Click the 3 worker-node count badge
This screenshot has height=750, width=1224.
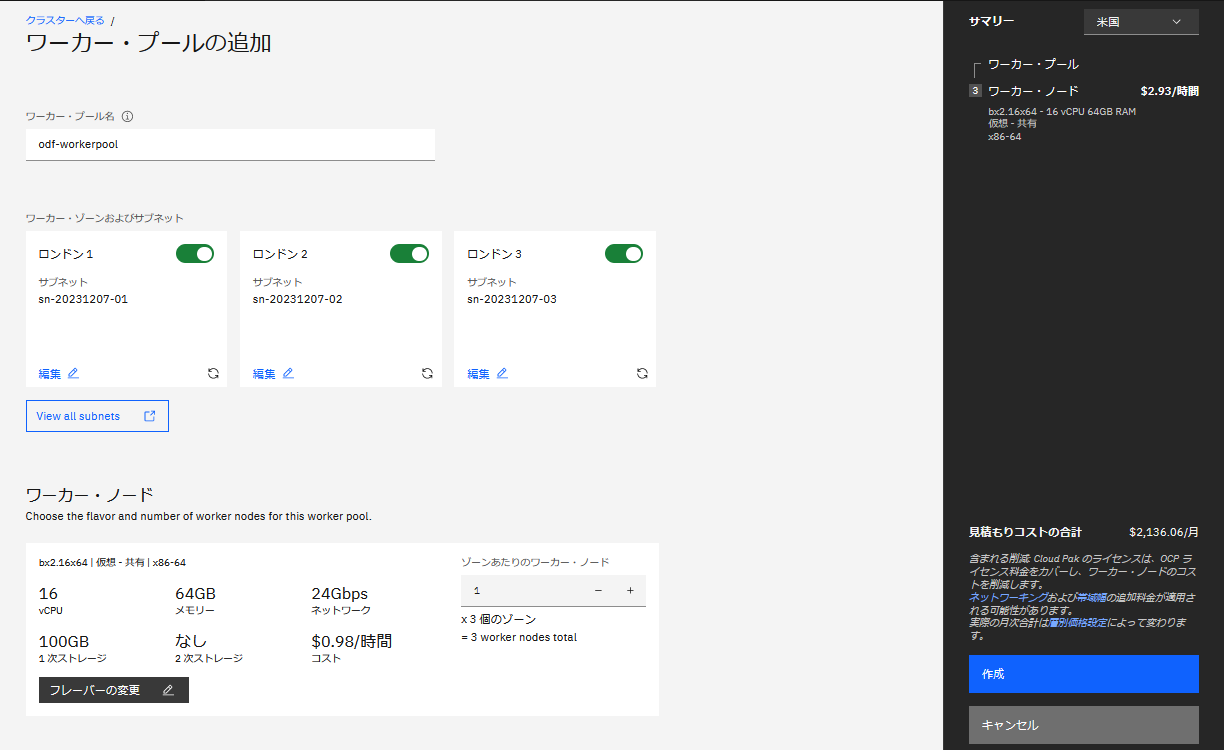975,91
